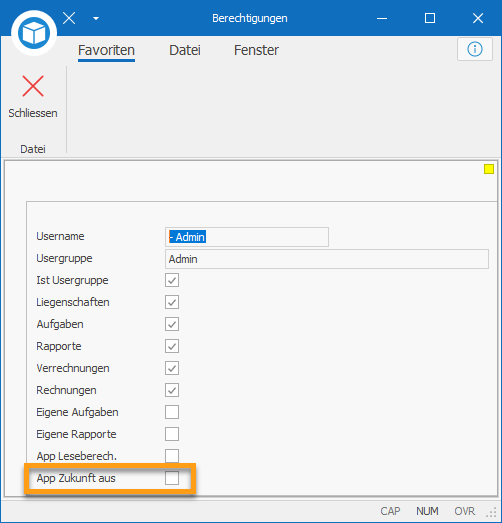This screenshot has width=502, height=523.
Task: Click the red X Schliessen icon
Action: point(33,86)
